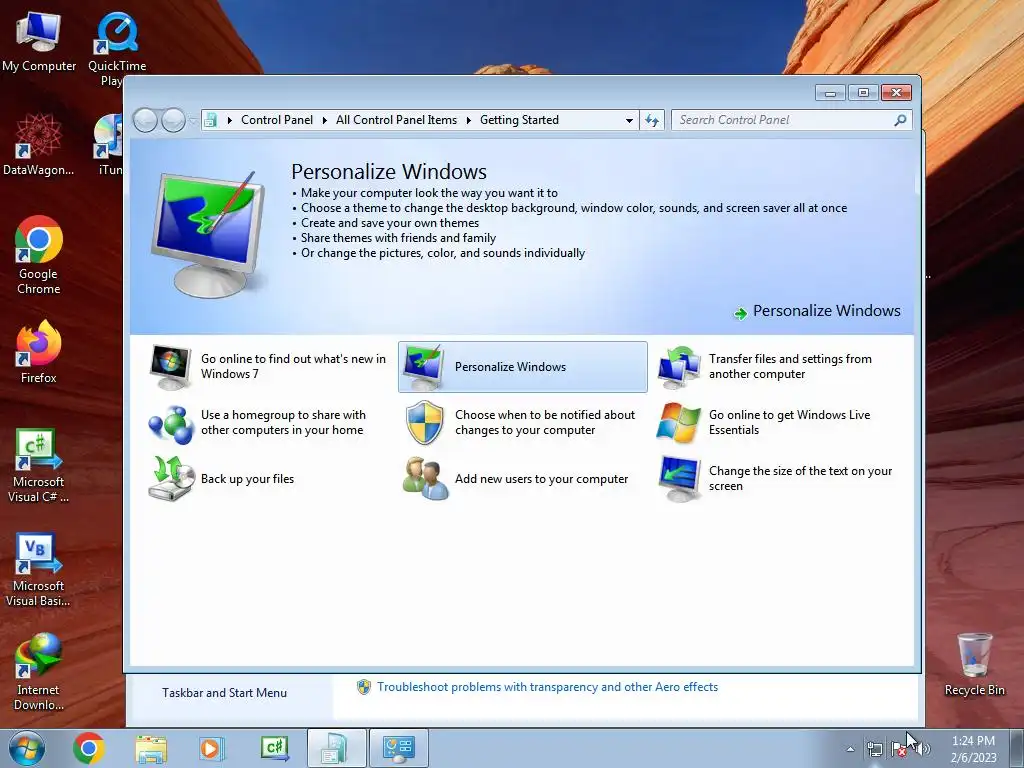Click the Windows Live Essentials flag icon
The width and height of the screenshot is (1024, 768).
(x=678, y=423)
